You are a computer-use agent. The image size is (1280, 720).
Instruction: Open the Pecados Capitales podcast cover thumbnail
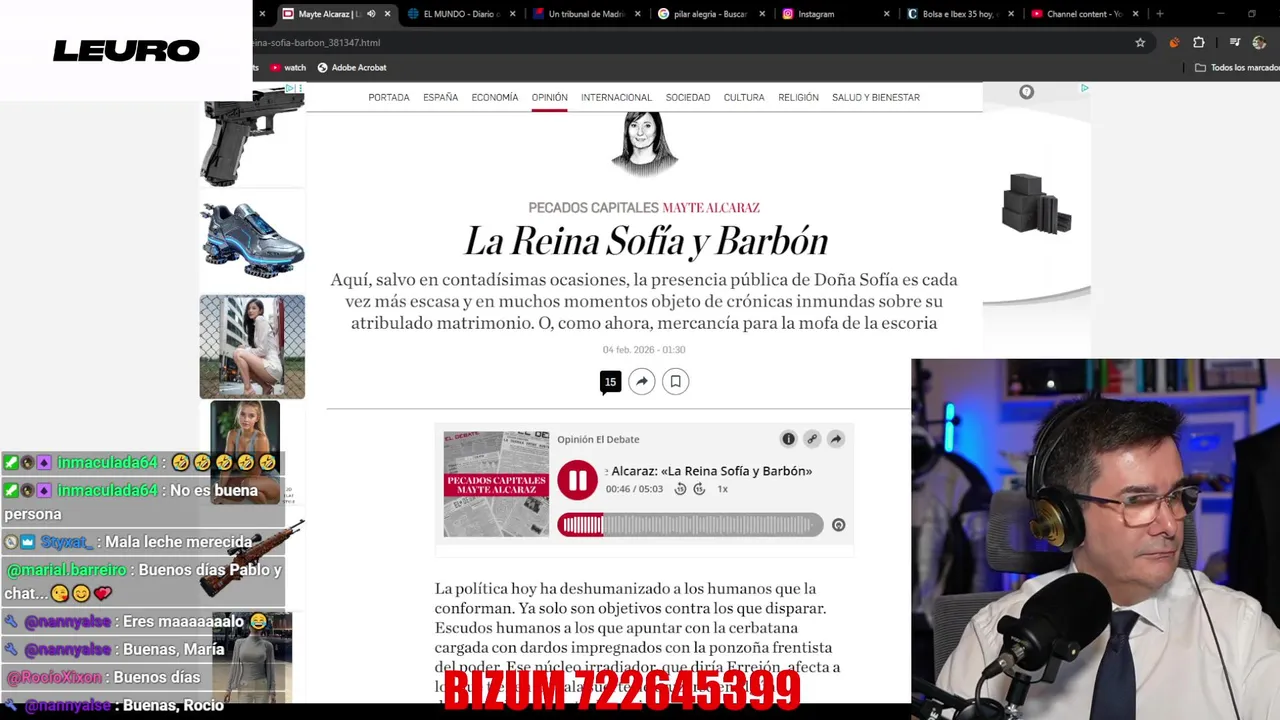(496, 484)
